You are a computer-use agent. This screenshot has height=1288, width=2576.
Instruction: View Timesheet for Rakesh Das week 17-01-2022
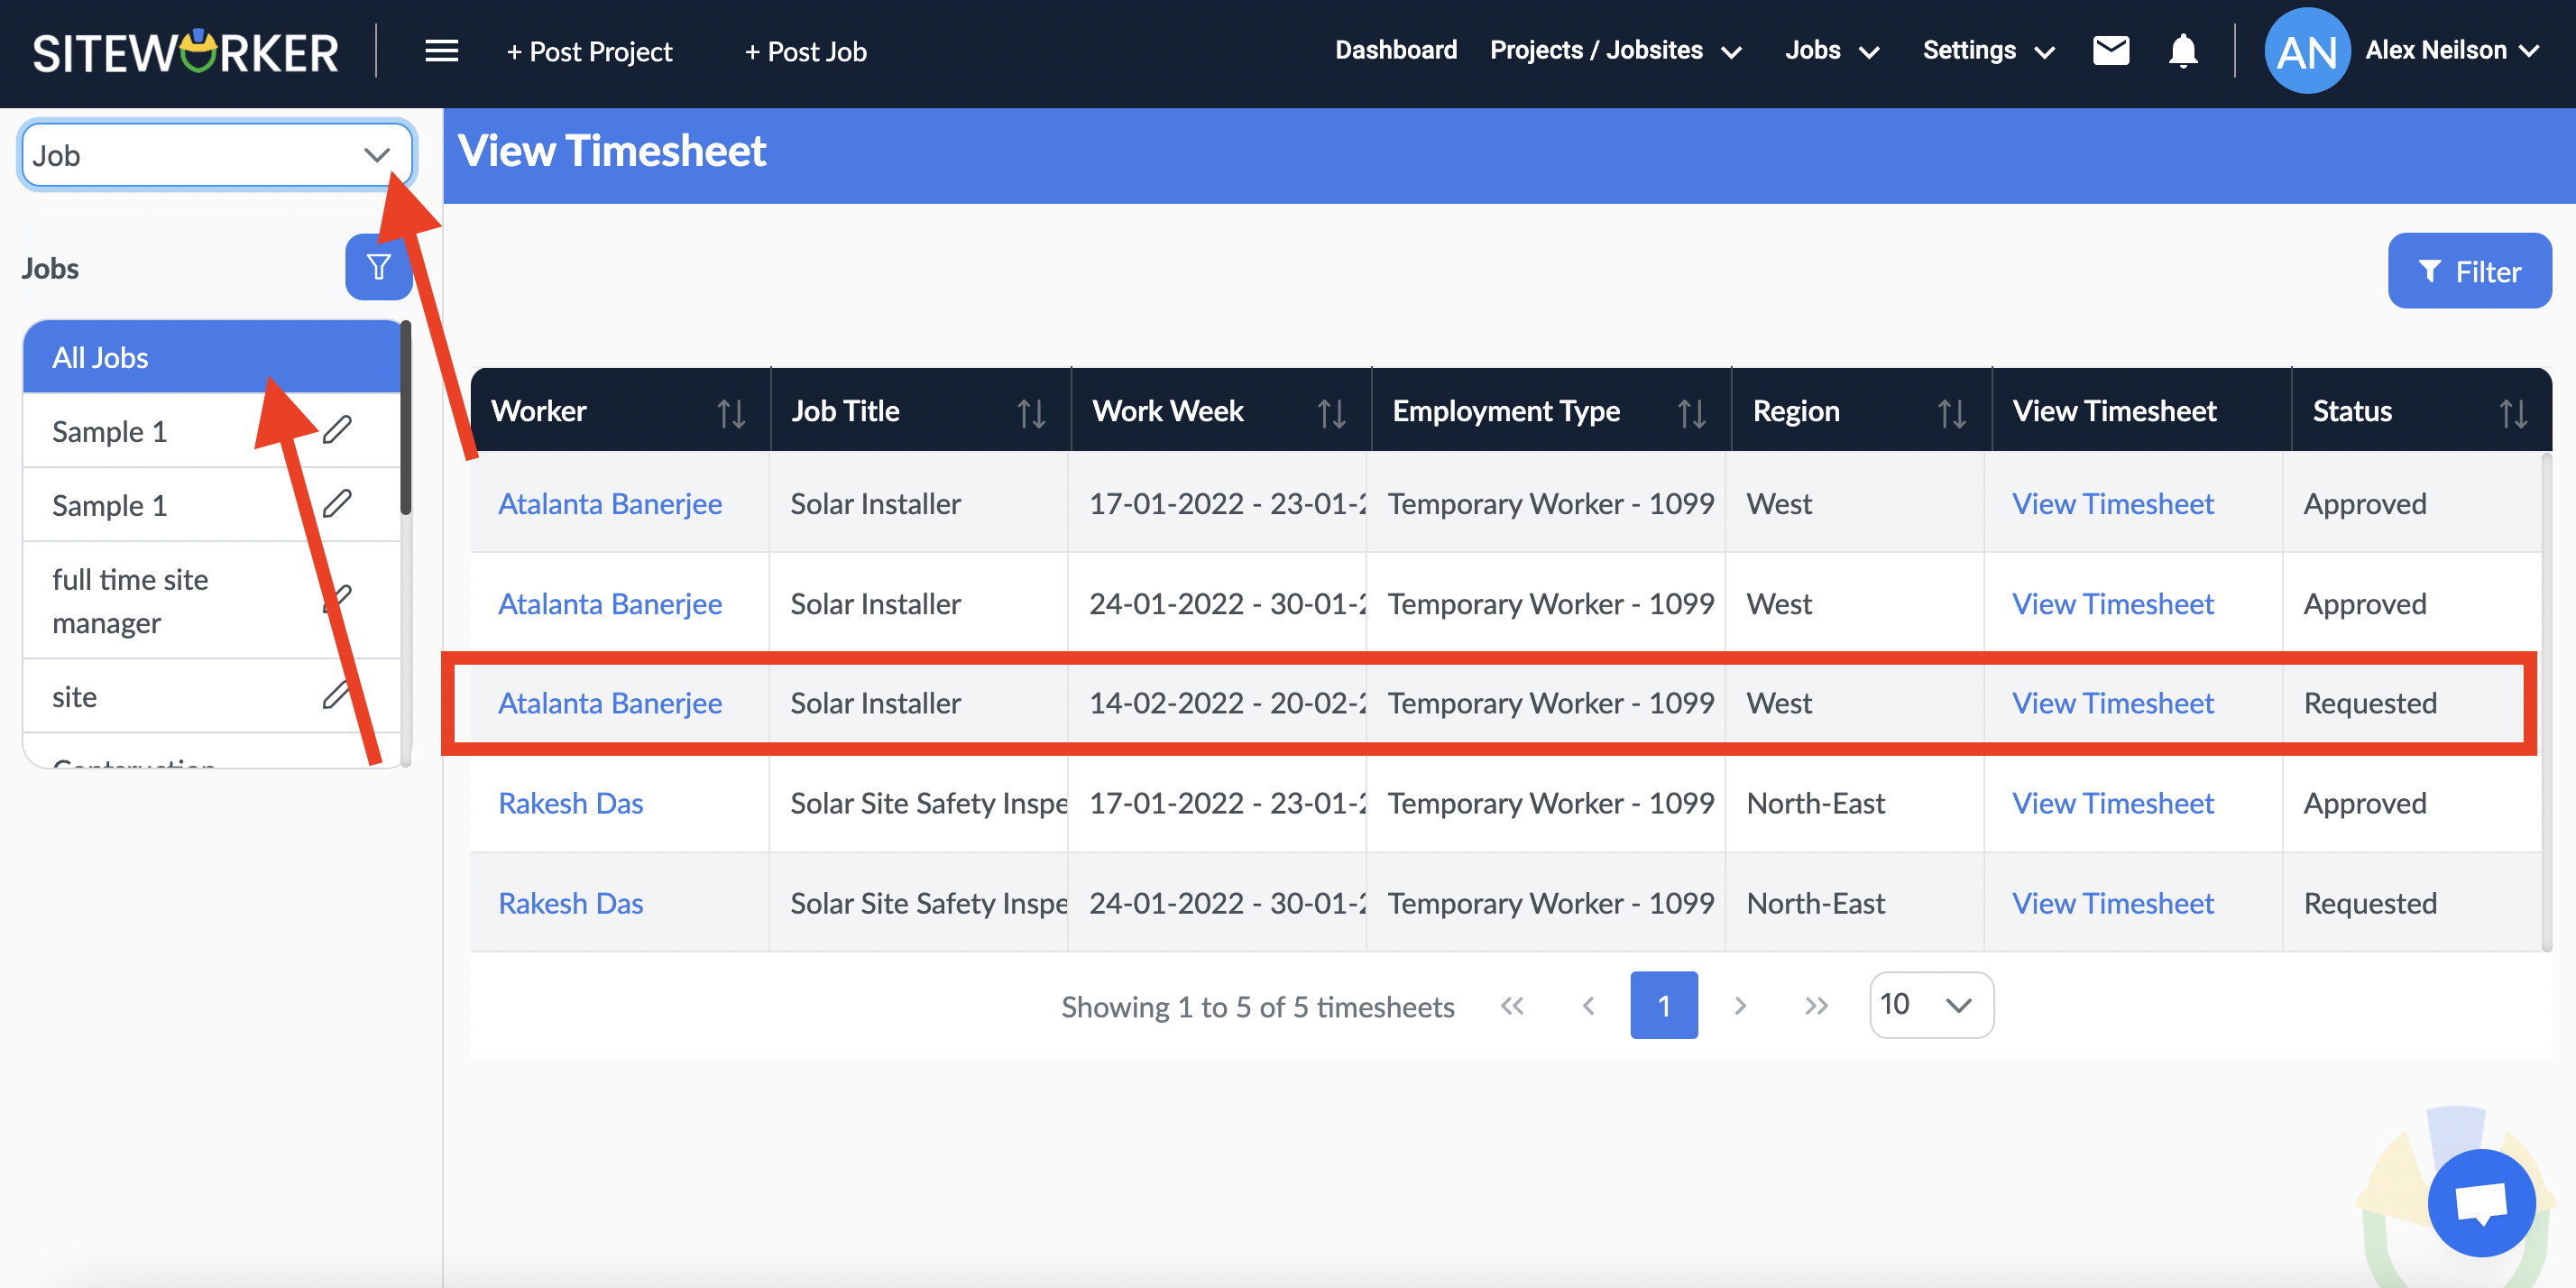pyautogui.click(x=2112, y=802)
